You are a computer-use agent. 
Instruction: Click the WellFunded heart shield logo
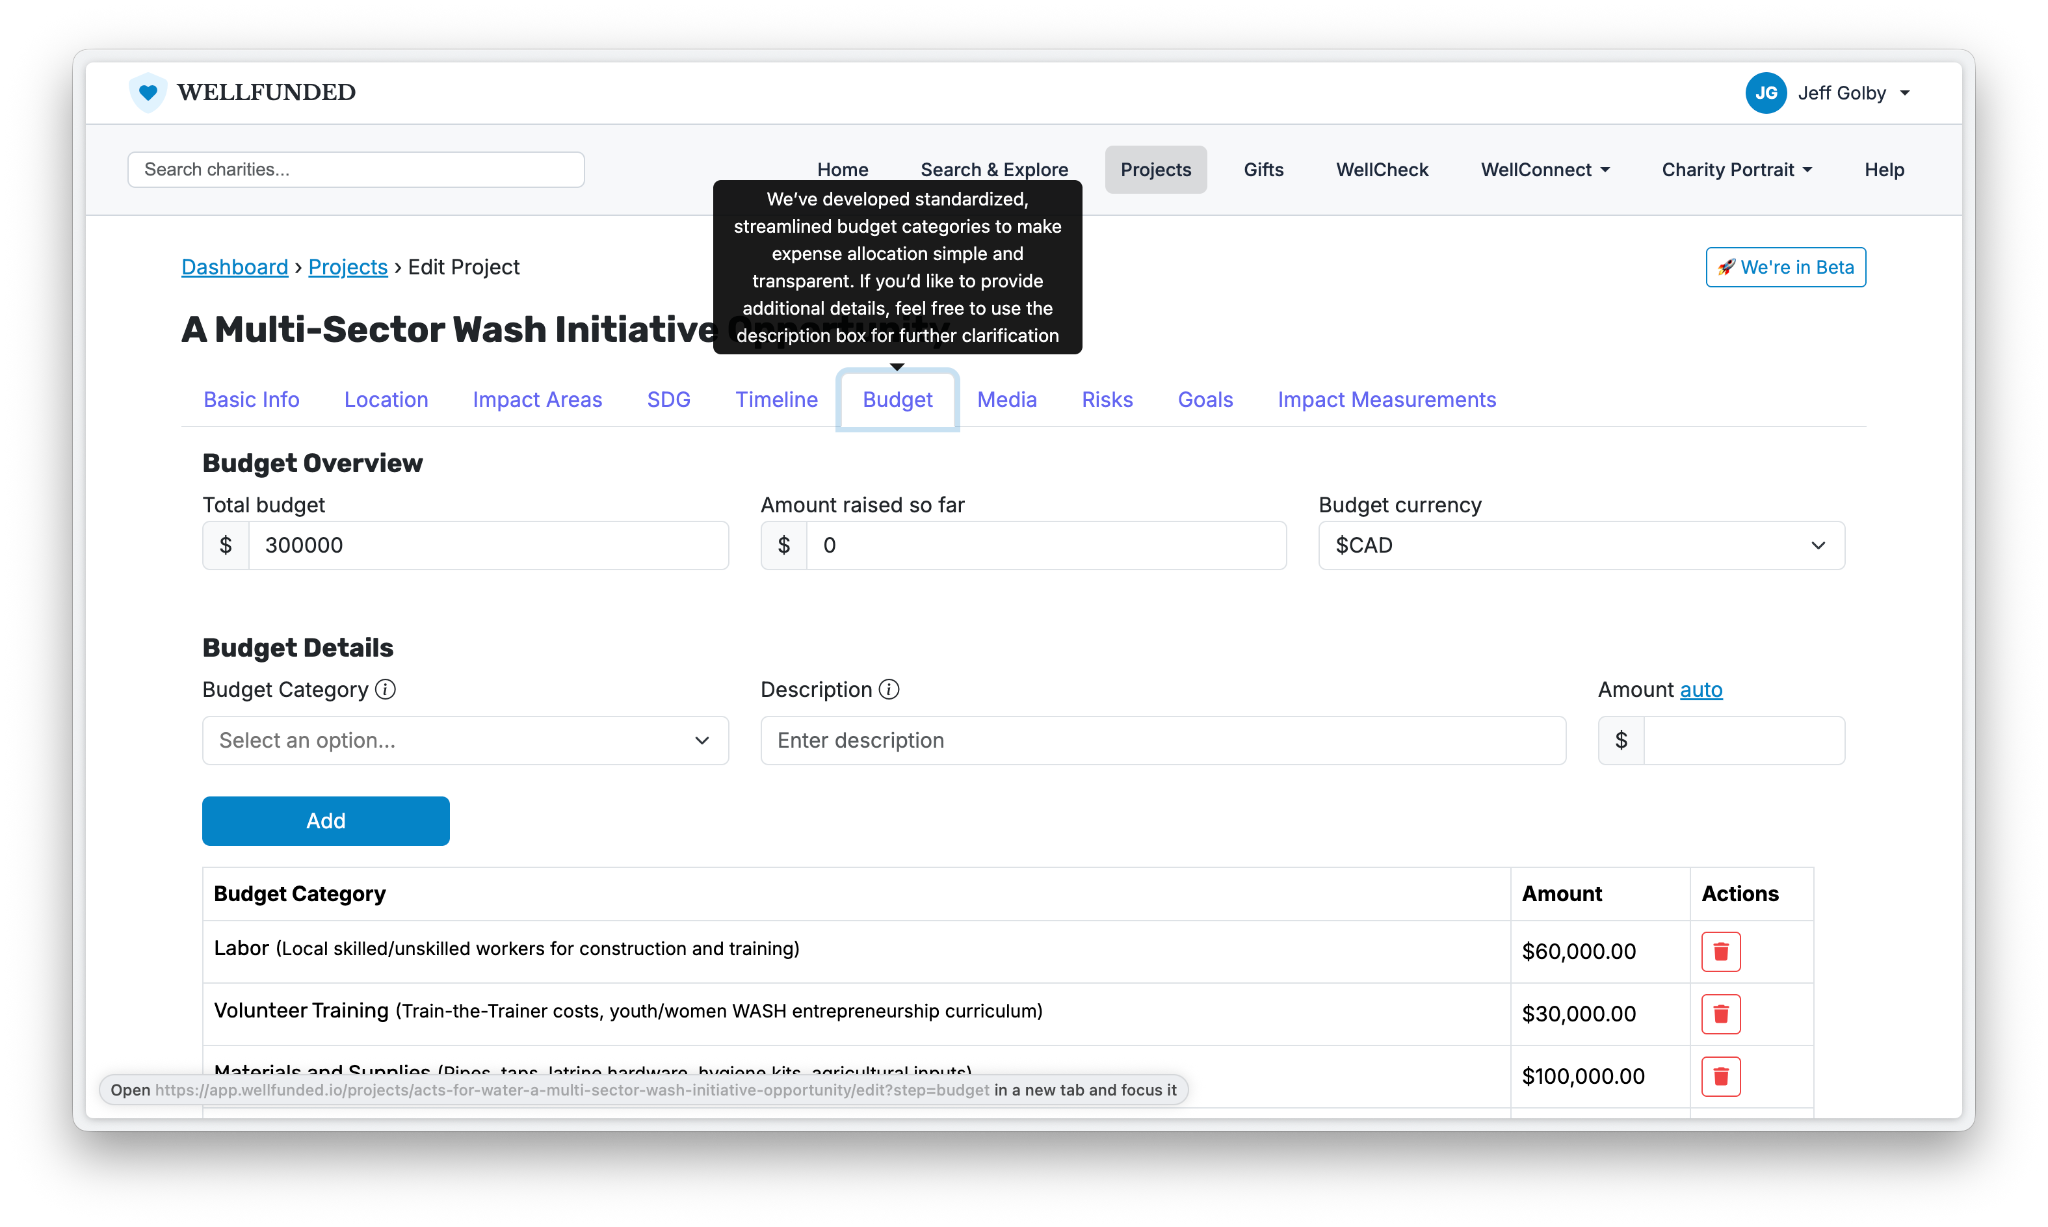[148, 92]
